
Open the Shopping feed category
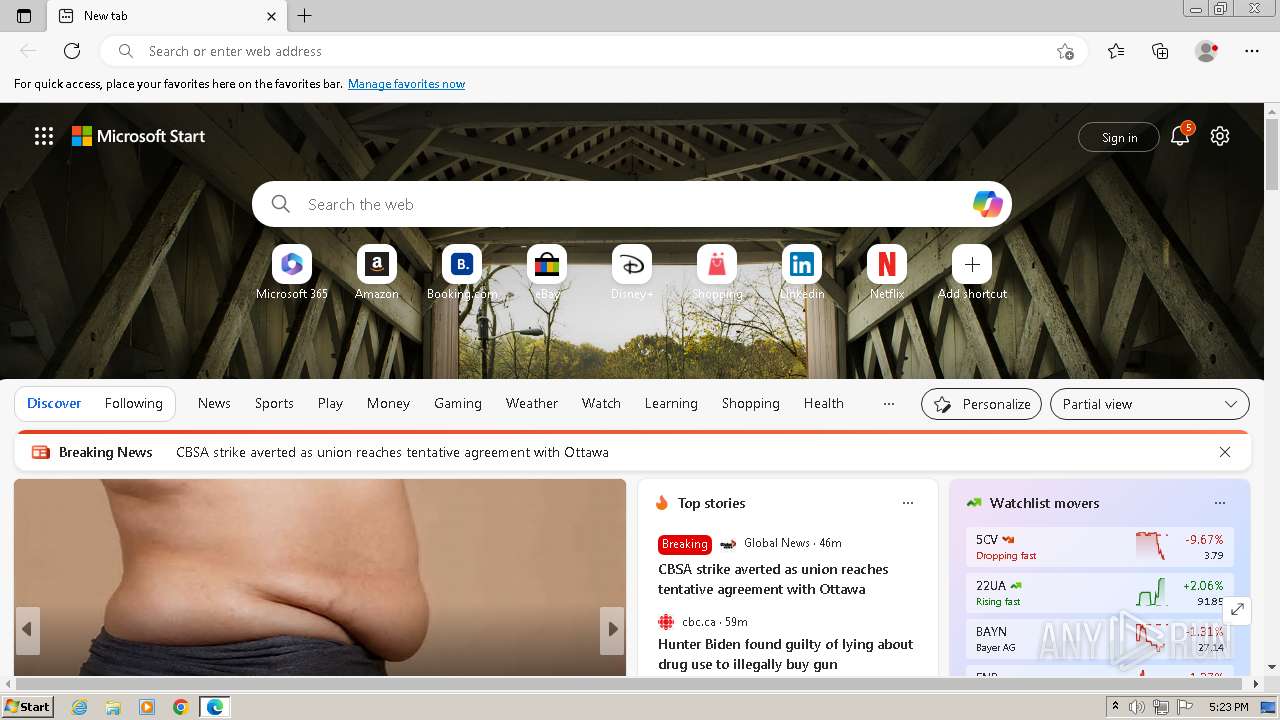pos(751,404)
